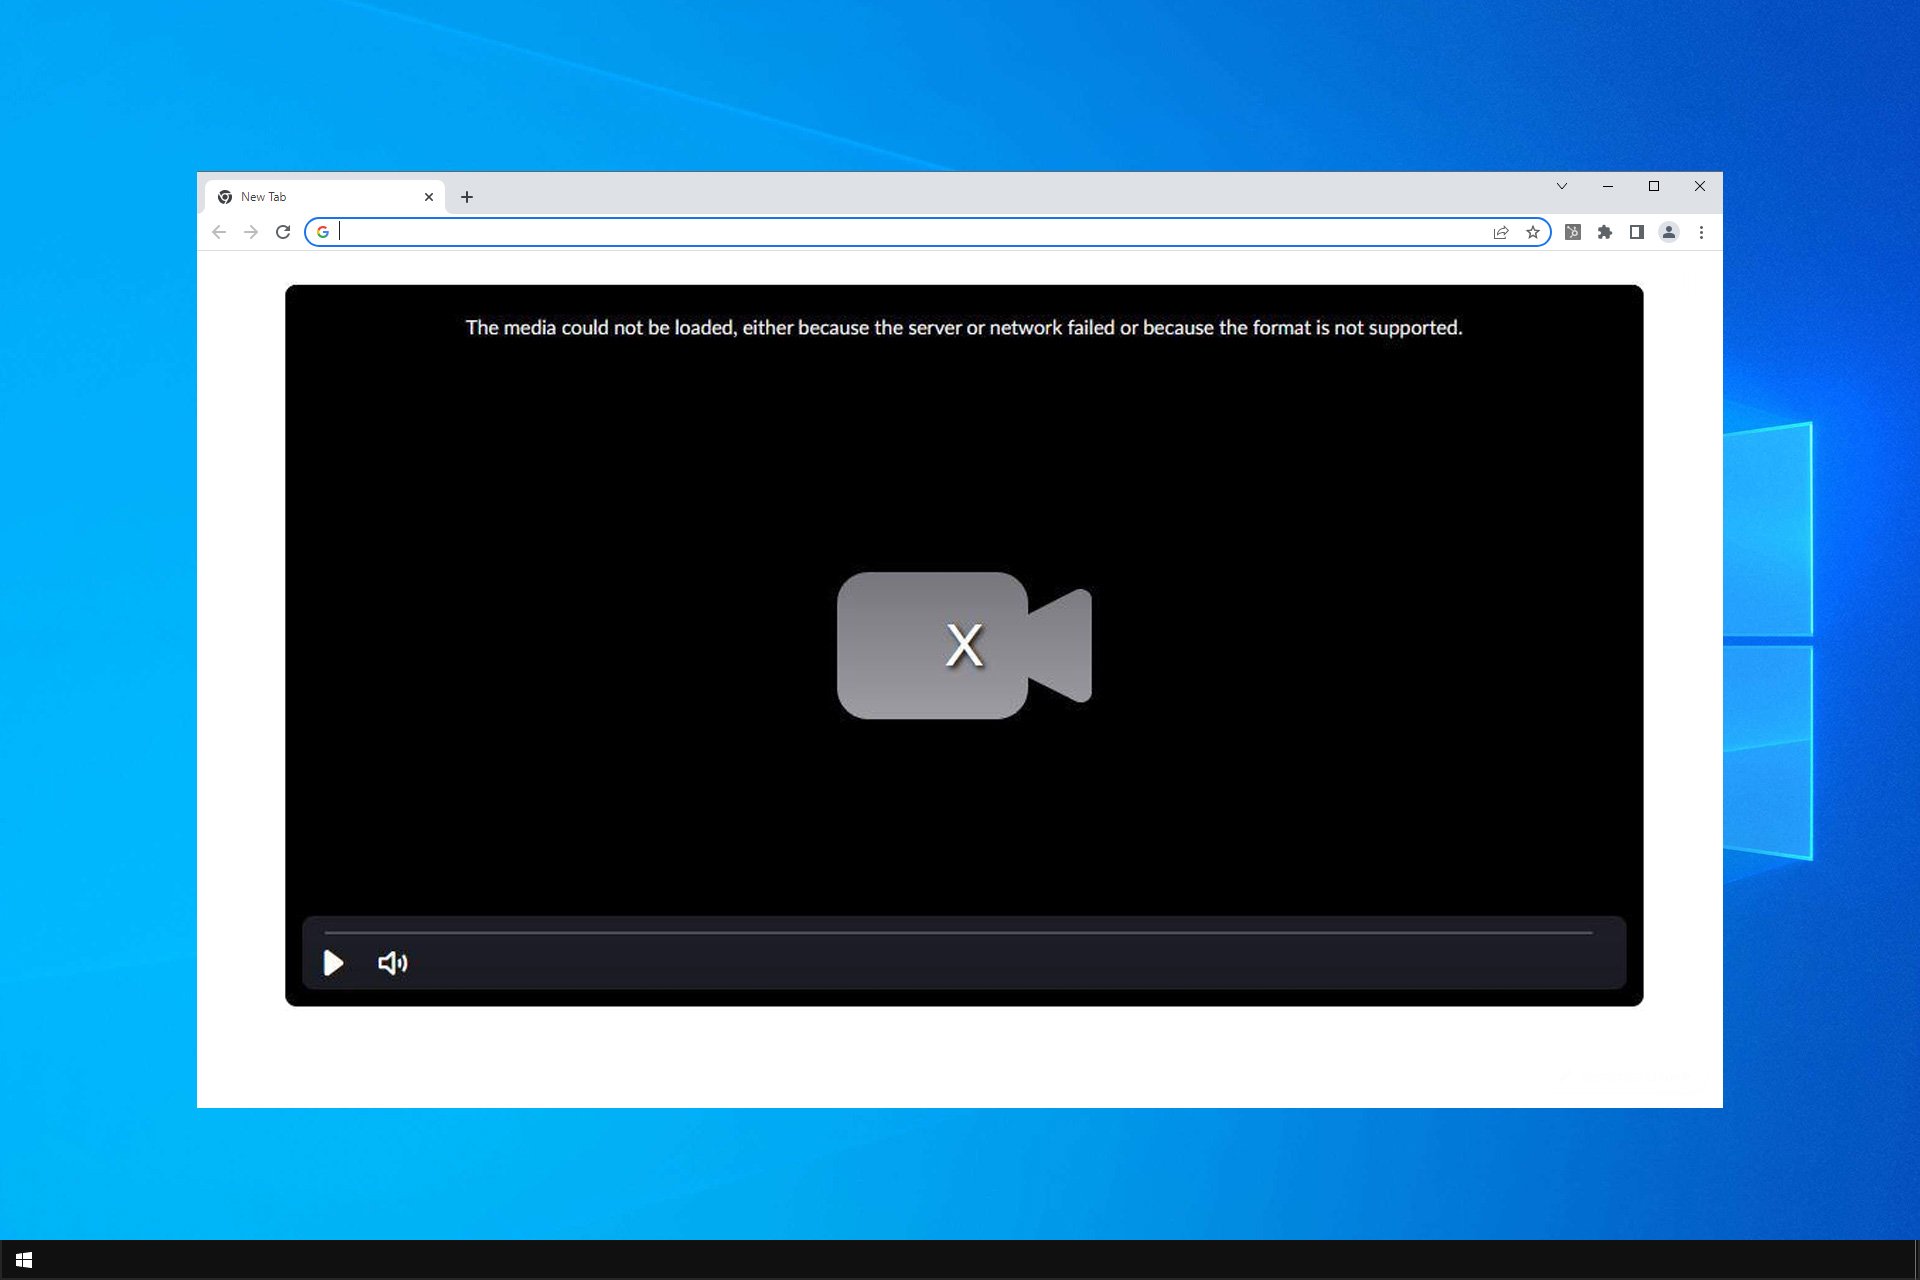Click the new tab plus button
1920x1280 pixels.
(x=467, y=196)
